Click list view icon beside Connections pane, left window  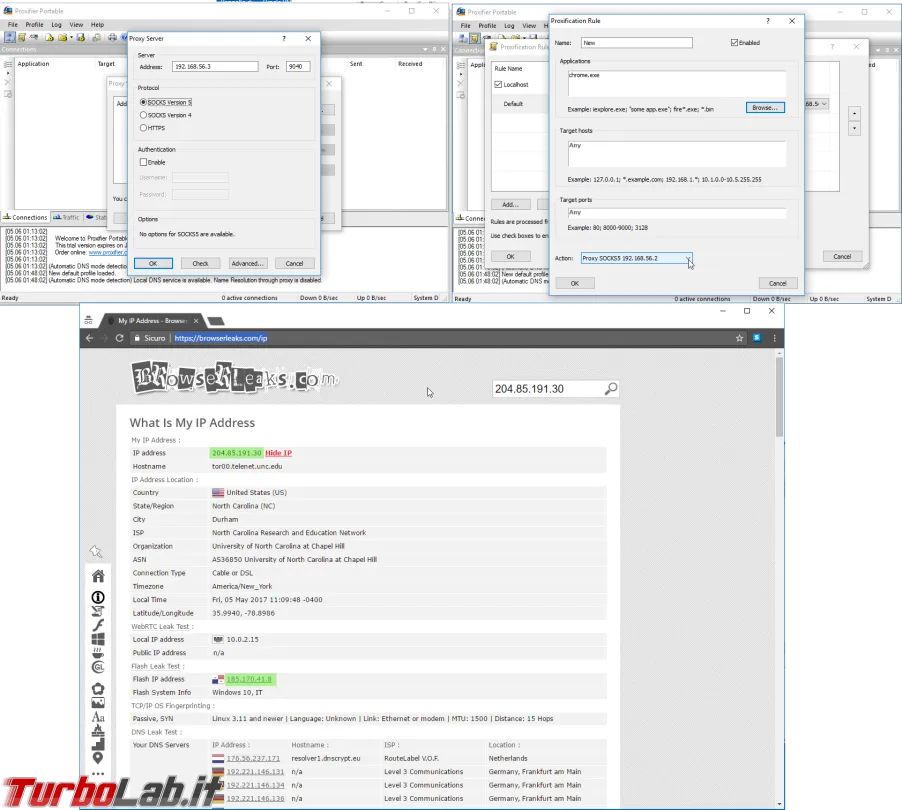[9, 64]
